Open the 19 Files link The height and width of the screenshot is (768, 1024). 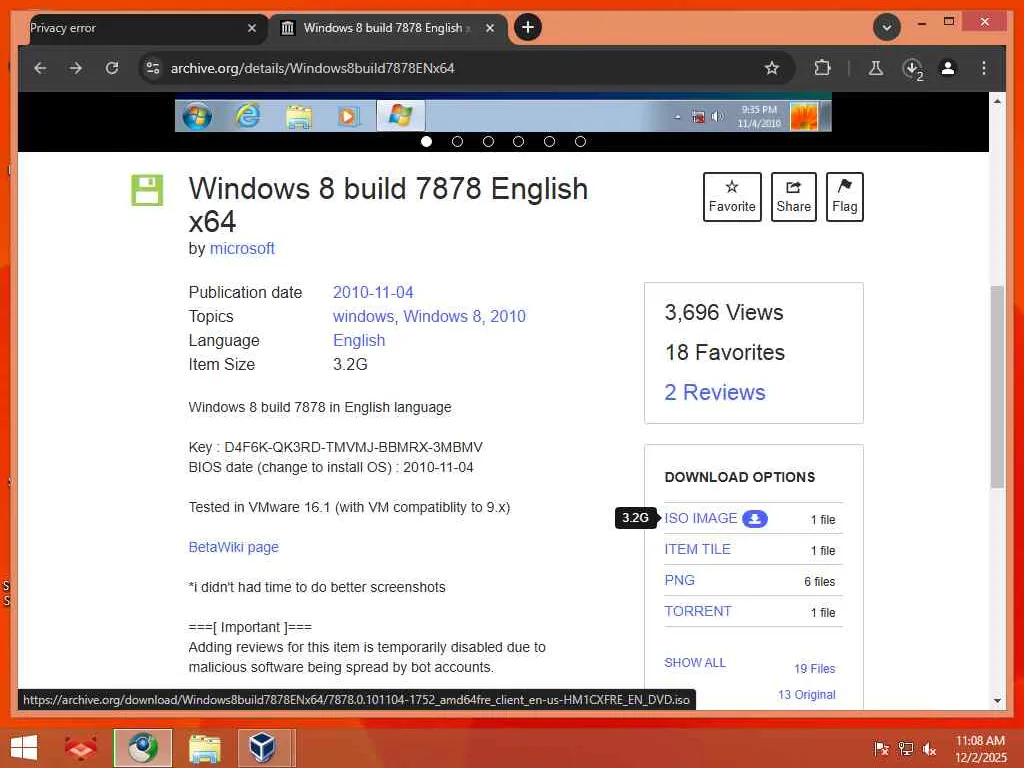[x=814, y=668]
